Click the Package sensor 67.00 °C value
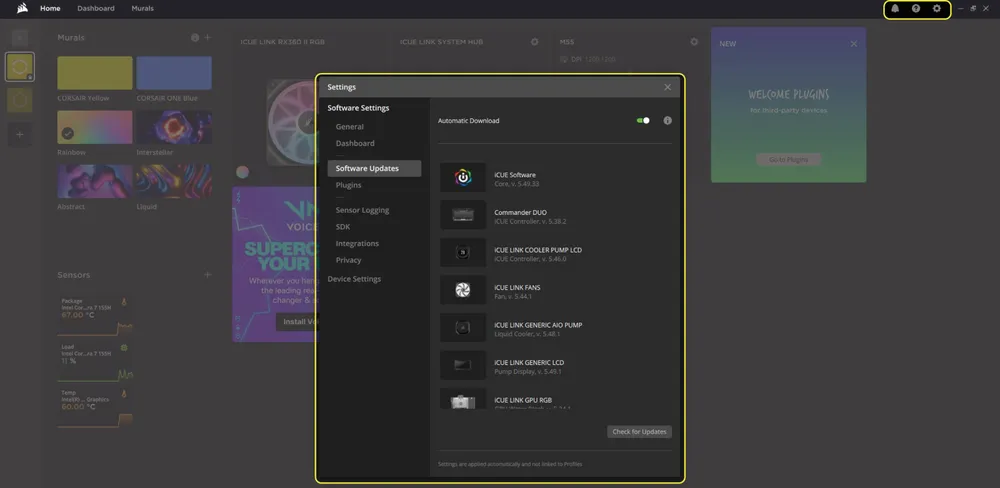The image size is (1000, 488). click(78, 315)
